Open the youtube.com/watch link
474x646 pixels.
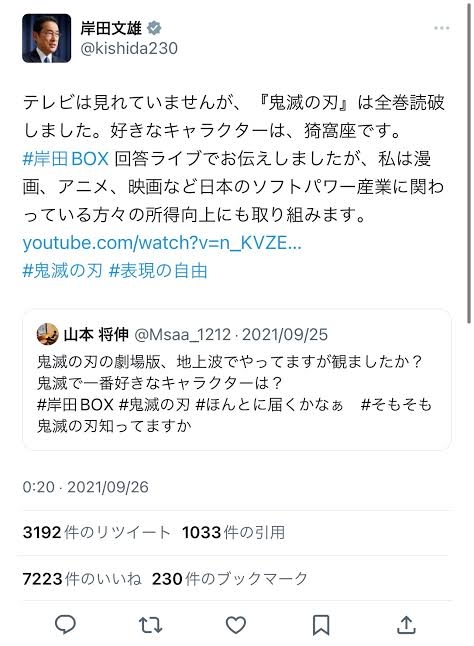pos(162,243)
